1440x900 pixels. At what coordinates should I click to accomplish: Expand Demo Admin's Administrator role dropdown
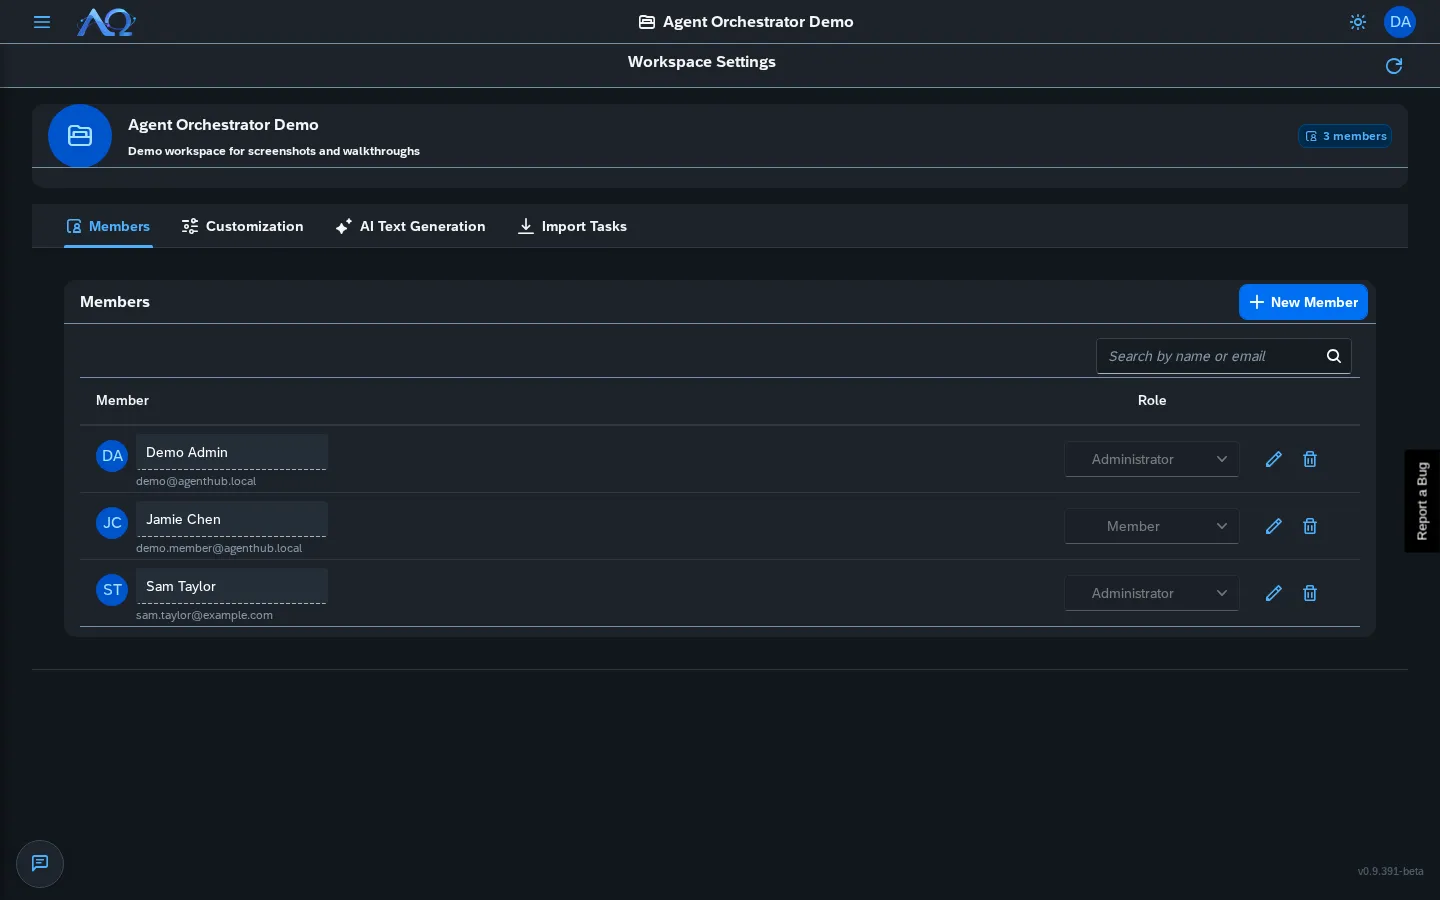point(1152,459)
